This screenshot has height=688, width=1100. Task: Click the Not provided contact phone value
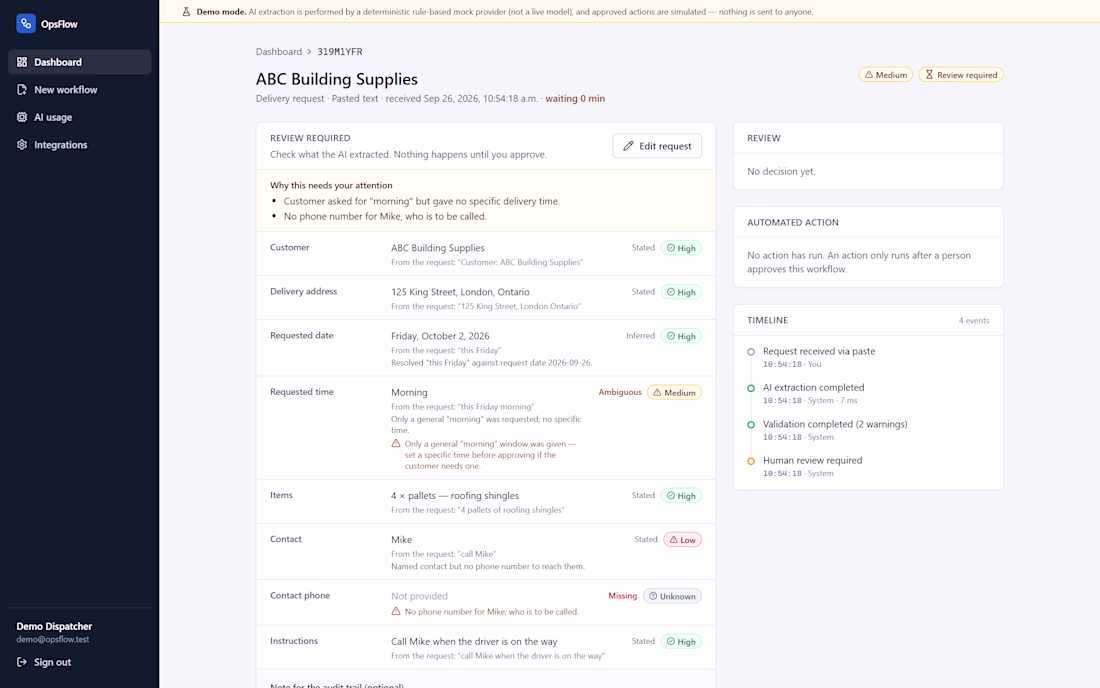click(419, 596)
